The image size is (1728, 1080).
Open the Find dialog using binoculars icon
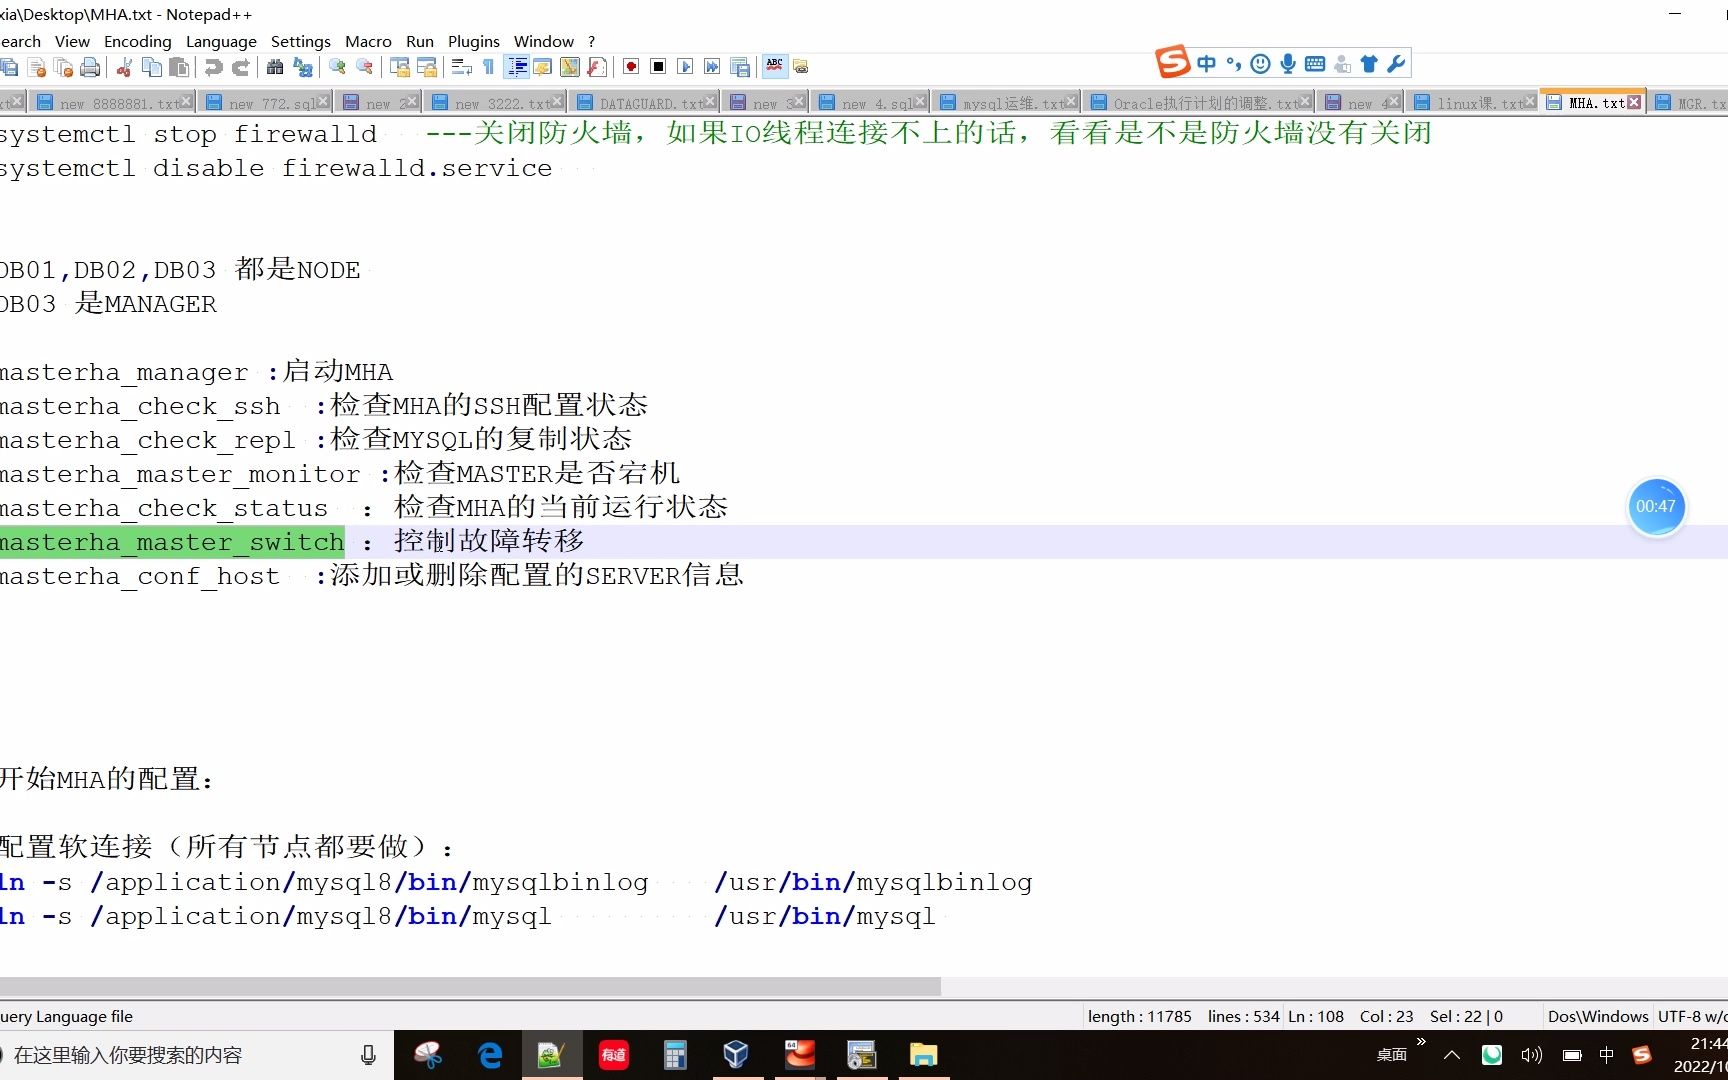274,67
